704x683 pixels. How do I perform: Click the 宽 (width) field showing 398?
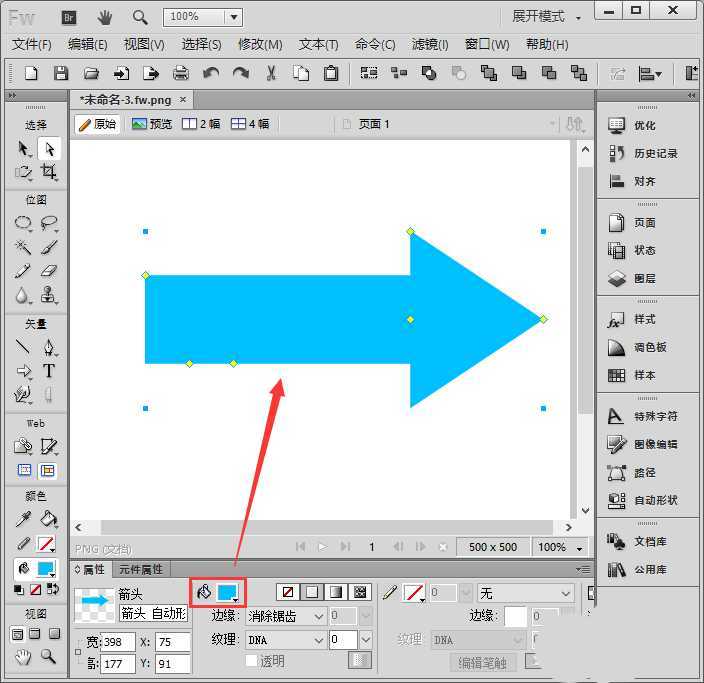(x=118, y=641)
